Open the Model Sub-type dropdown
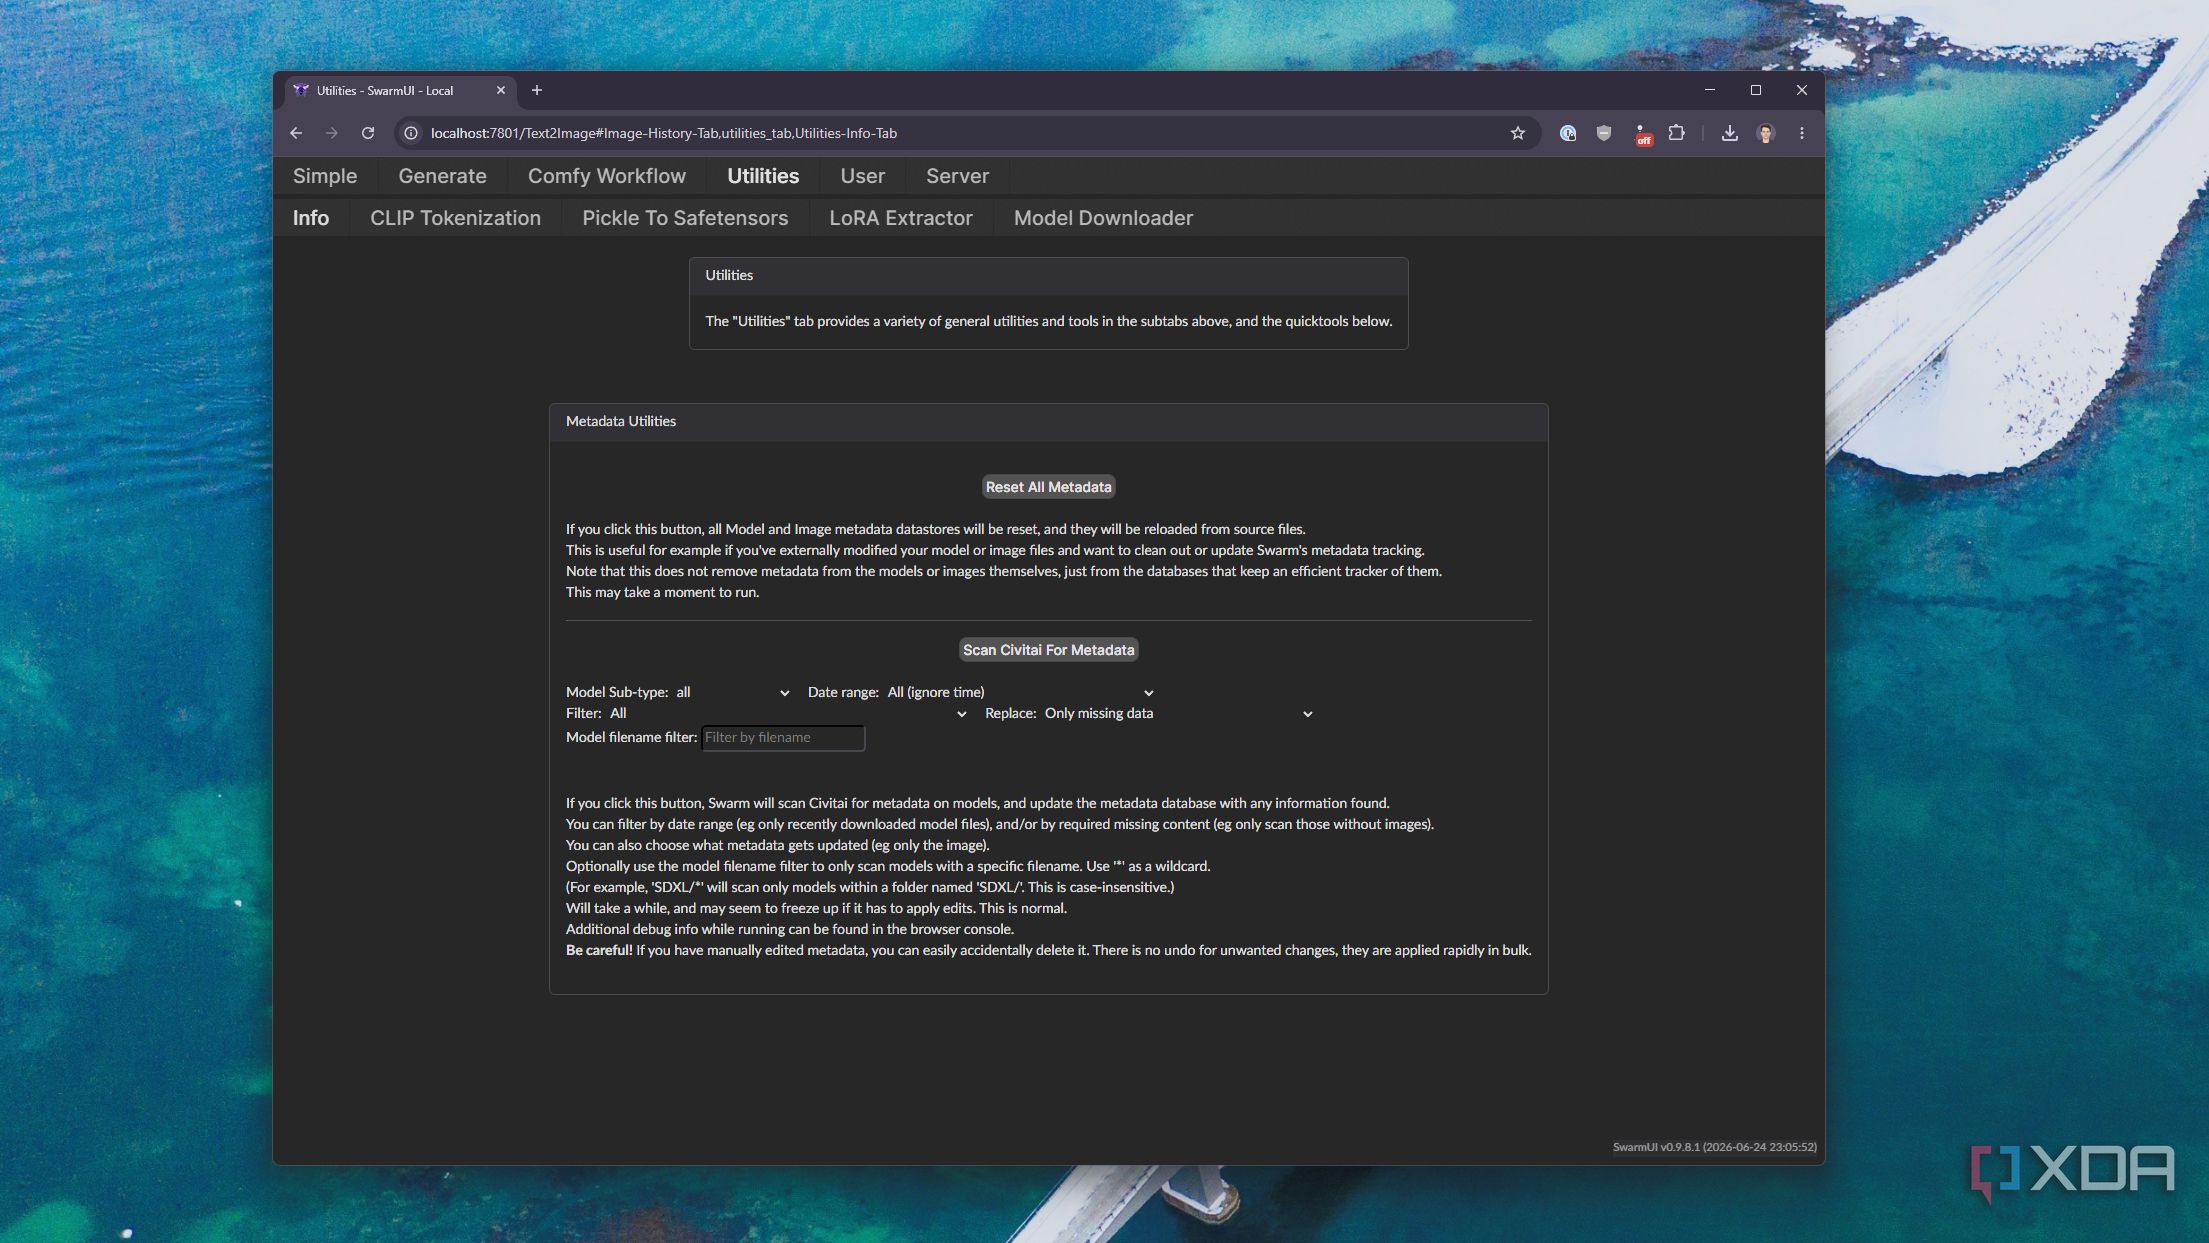The image size is (2209, 1243). coord(733,692)
